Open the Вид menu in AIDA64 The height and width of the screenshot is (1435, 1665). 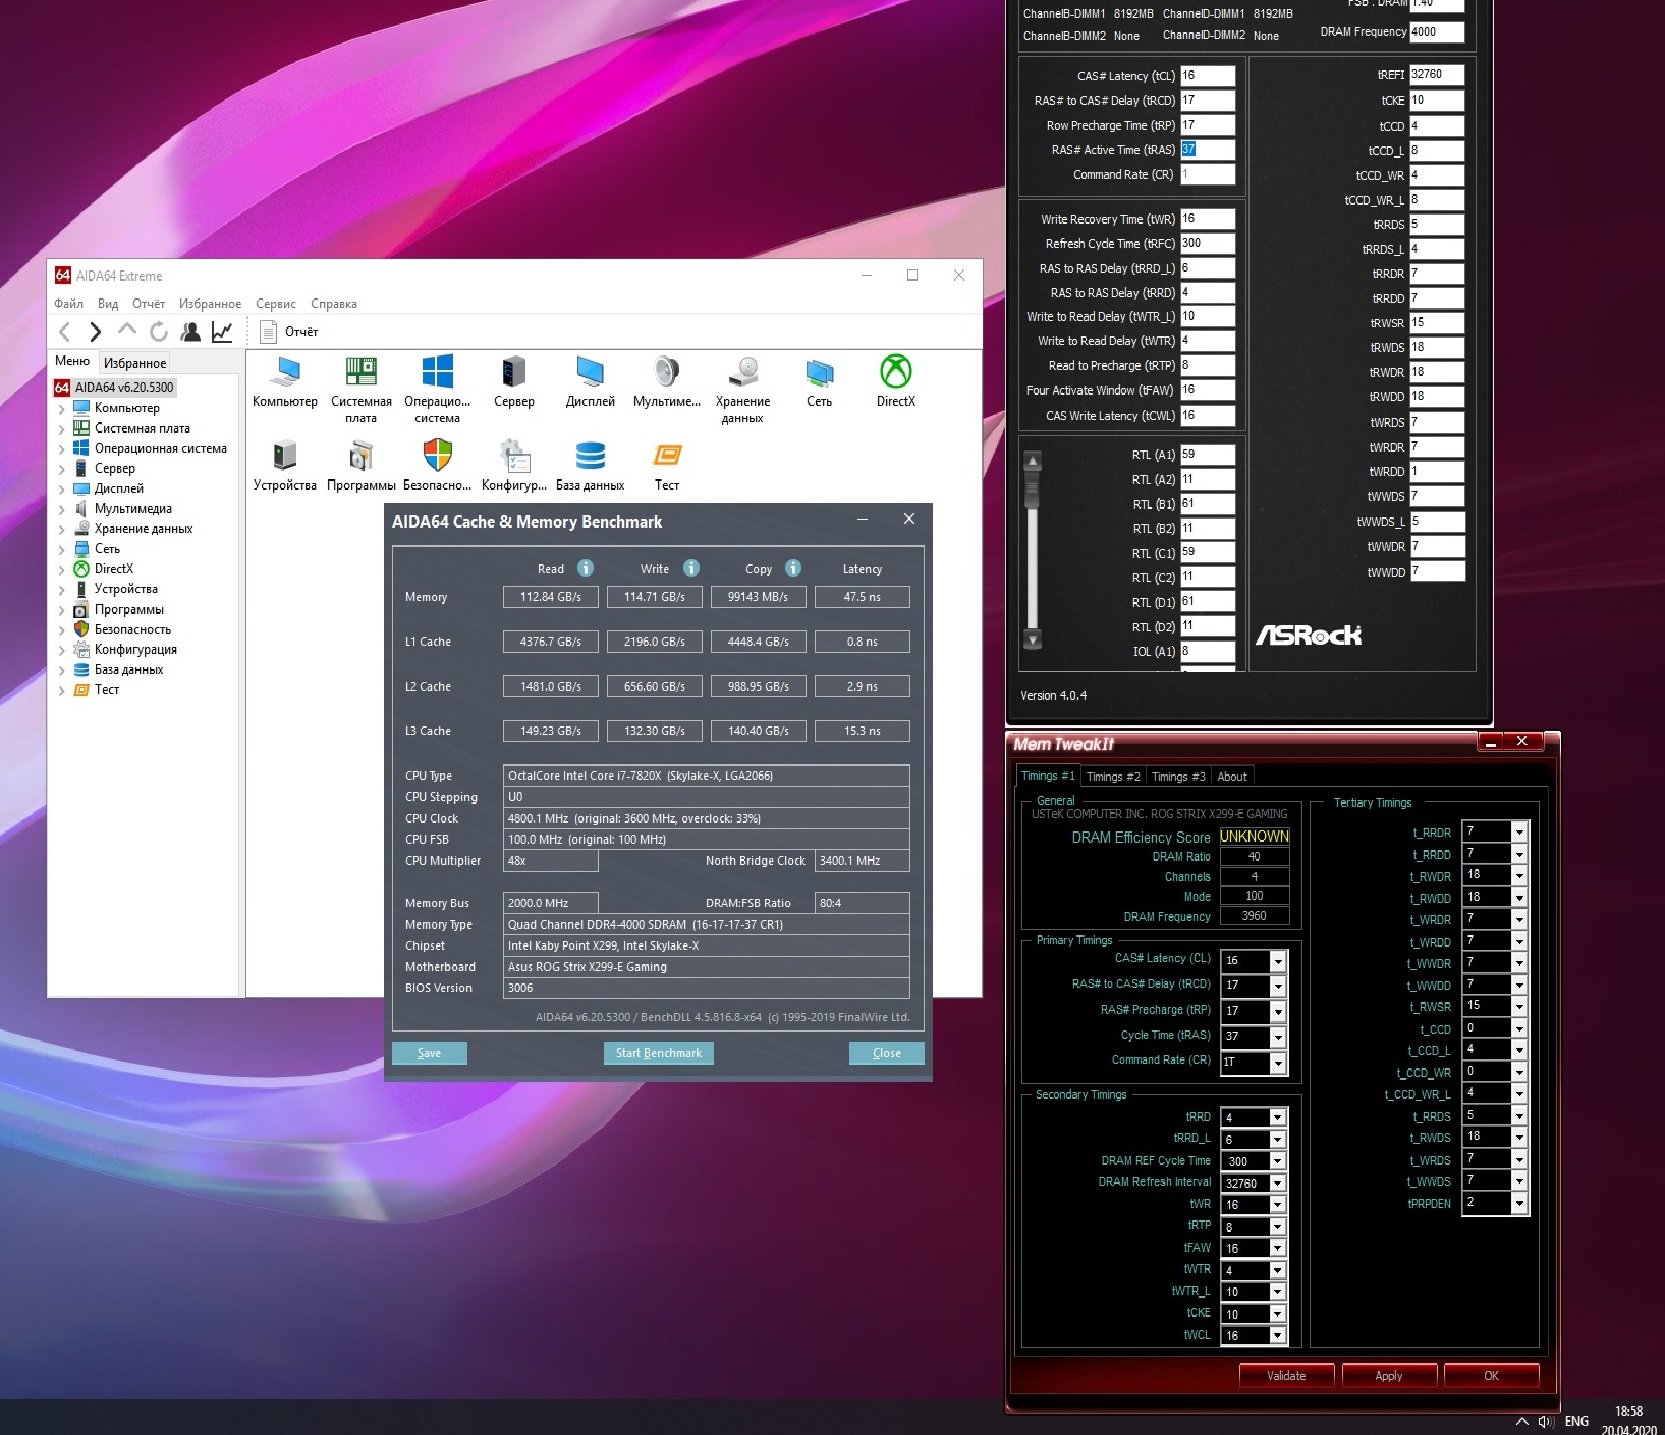tap(108, 304)
